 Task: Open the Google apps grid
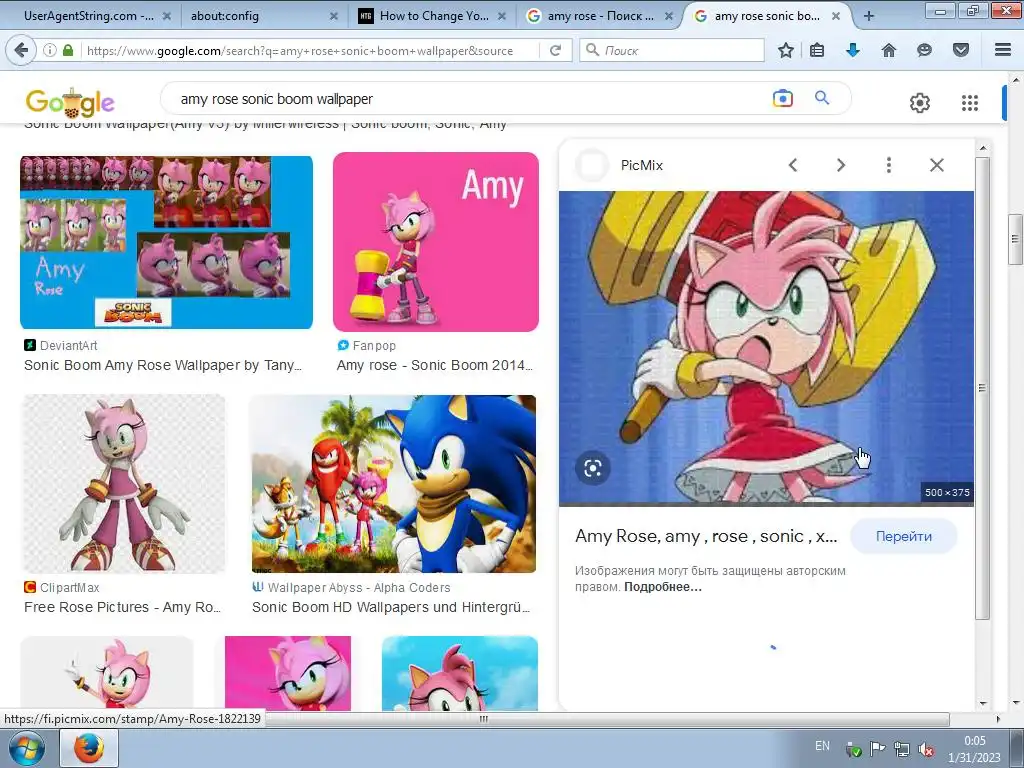970,103
